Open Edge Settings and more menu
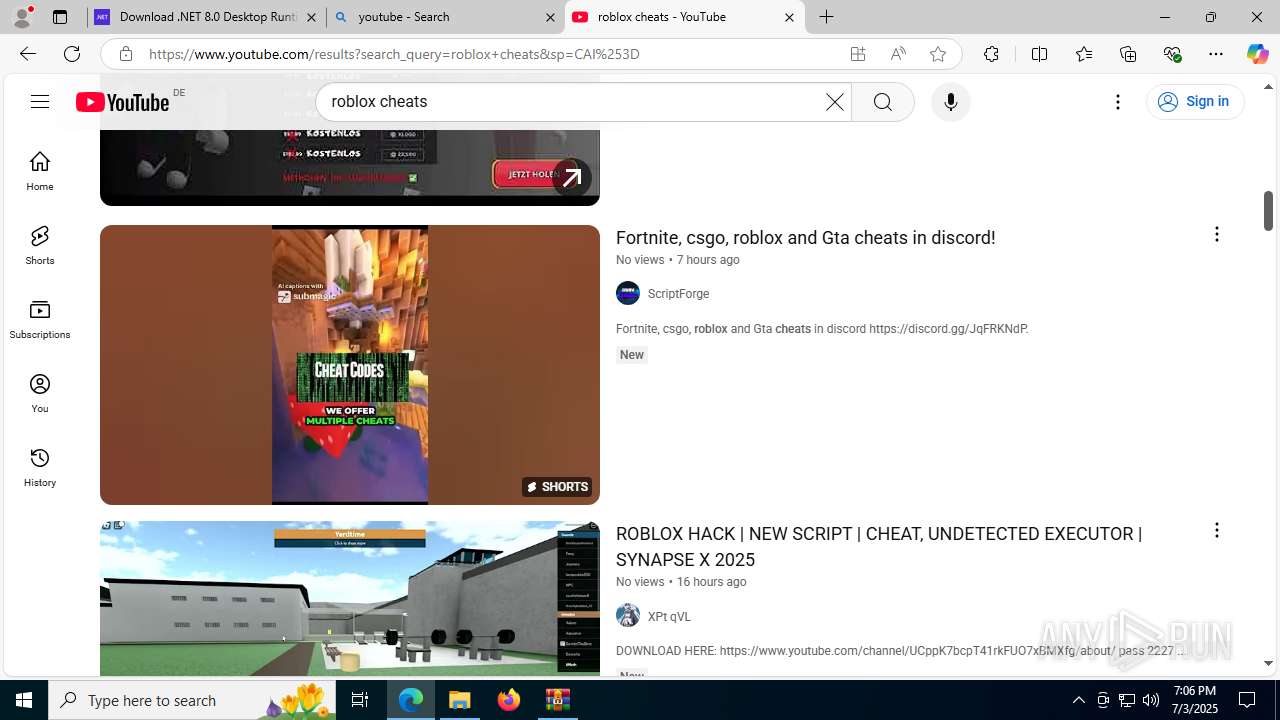 (1216, 54)
